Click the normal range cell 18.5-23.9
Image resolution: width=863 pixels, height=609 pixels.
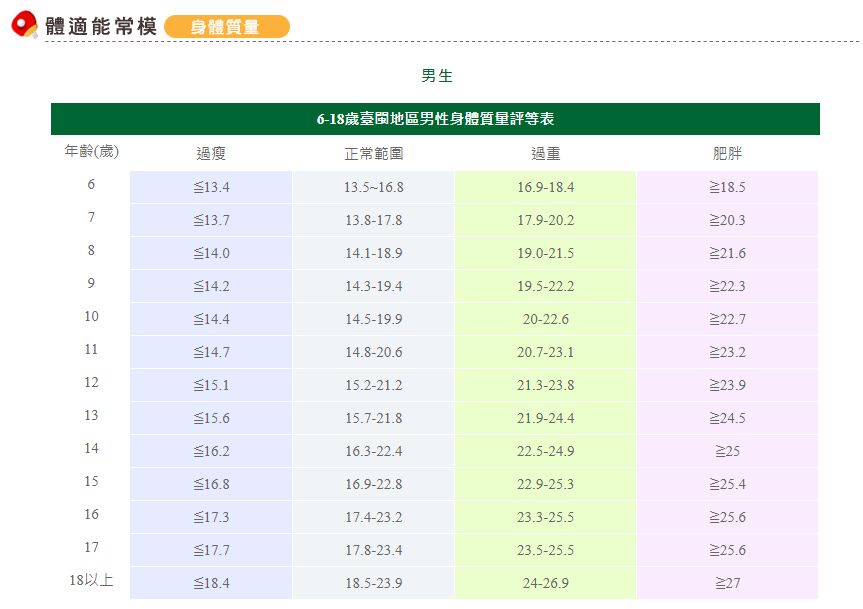[373, 583]
